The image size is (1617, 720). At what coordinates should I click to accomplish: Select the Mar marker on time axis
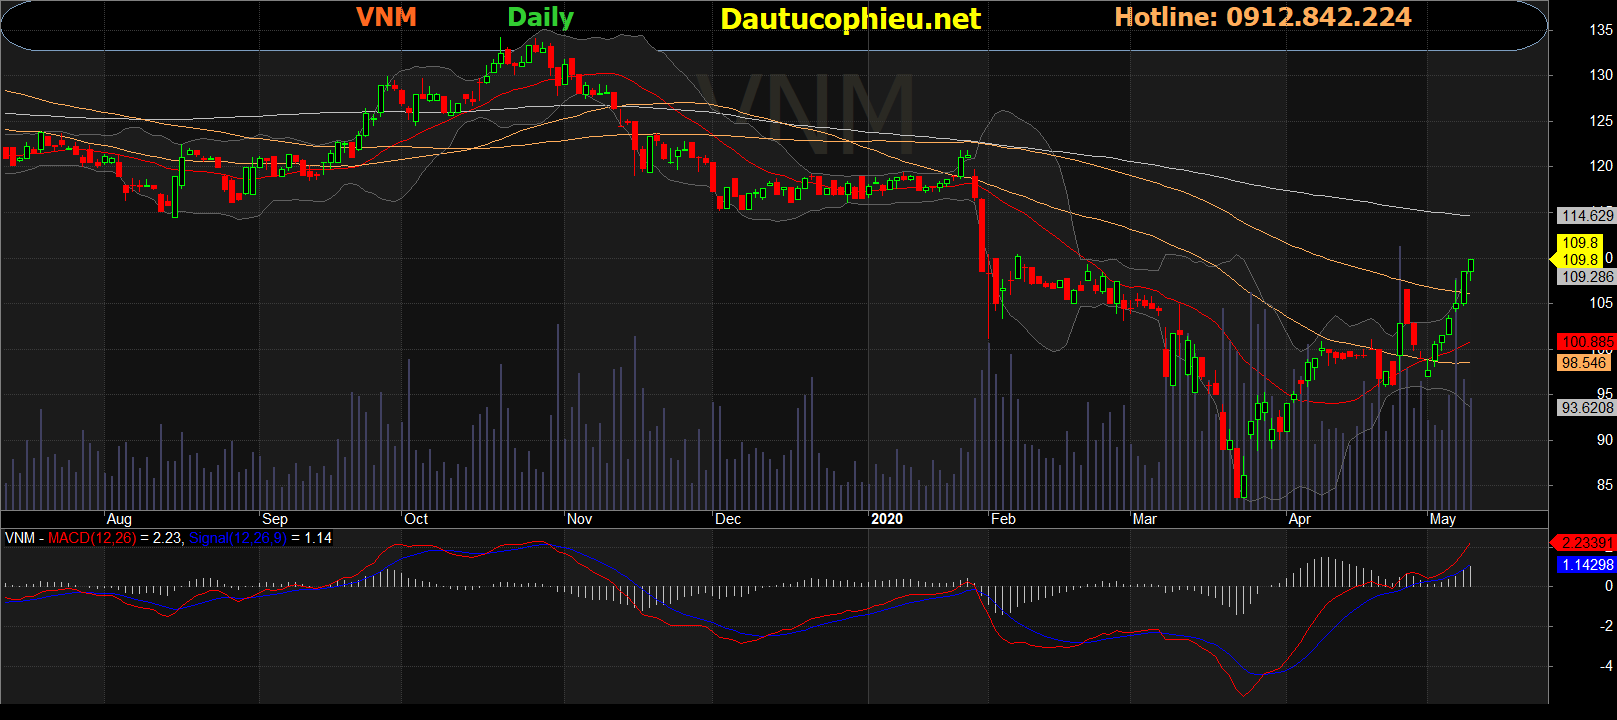pyautogui.click(x=1145, y=519)
